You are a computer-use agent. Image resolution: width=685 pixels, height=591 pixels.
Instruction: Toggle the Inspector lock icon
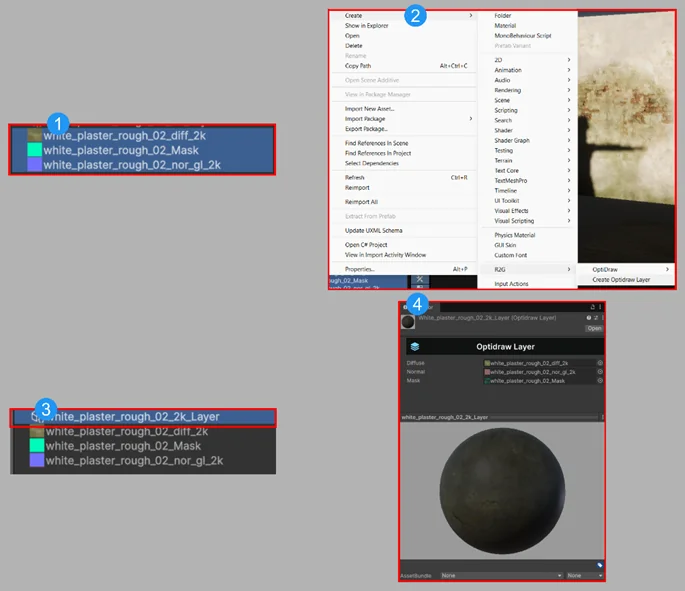pyautogui.click(x=592, y=307)
